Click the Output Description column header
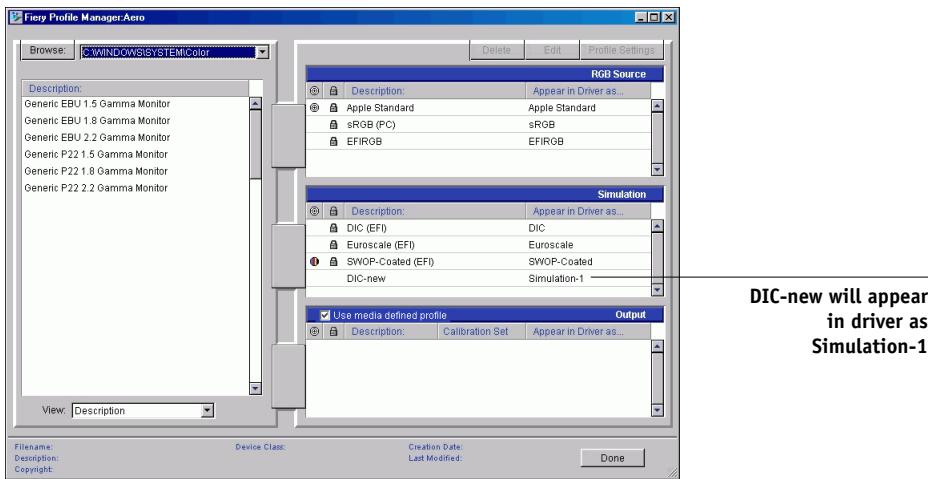Viewport: 931px width, 479px height. (390, 332)
